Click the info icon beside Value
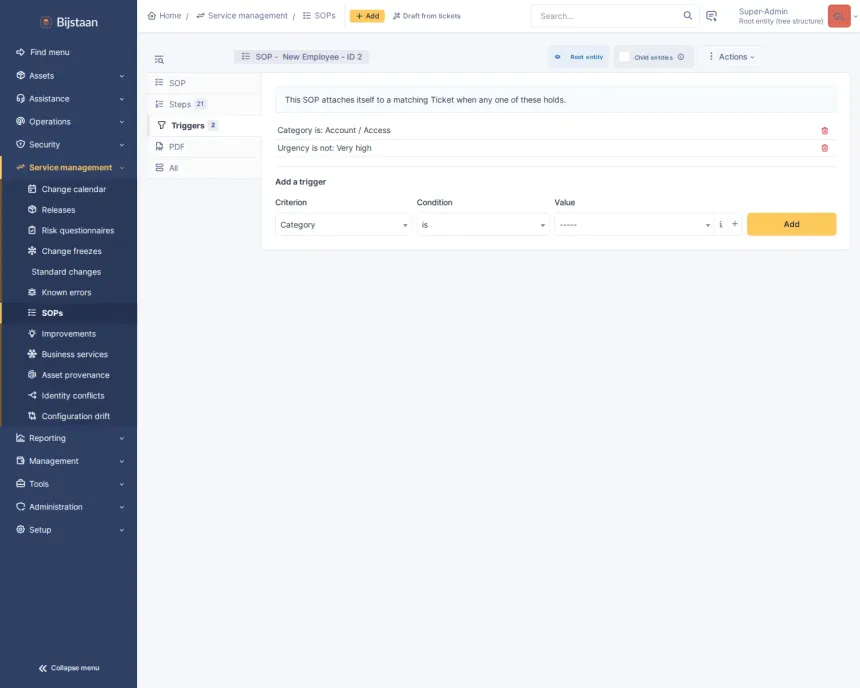 point(721,224)
